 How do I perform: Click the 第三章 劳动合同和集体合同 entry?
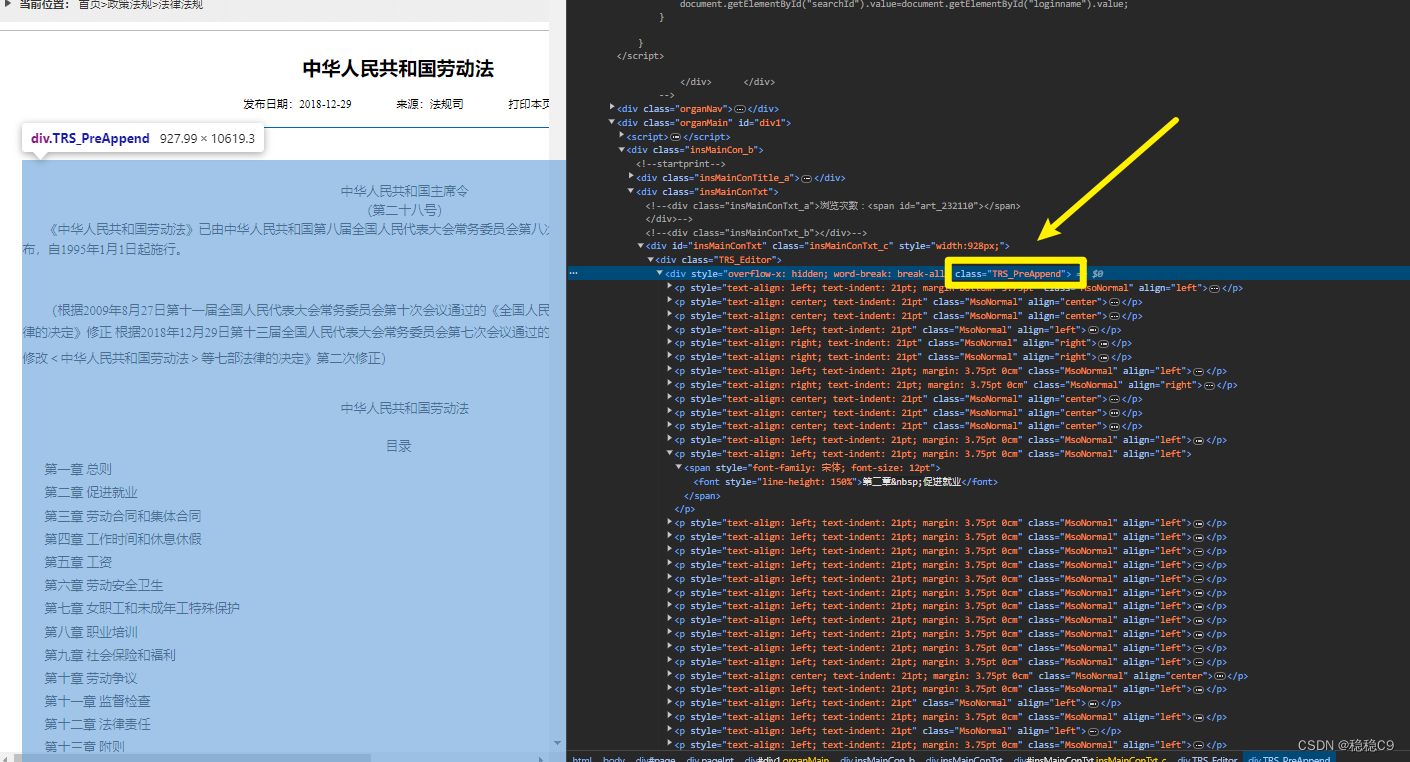point(123,516)
